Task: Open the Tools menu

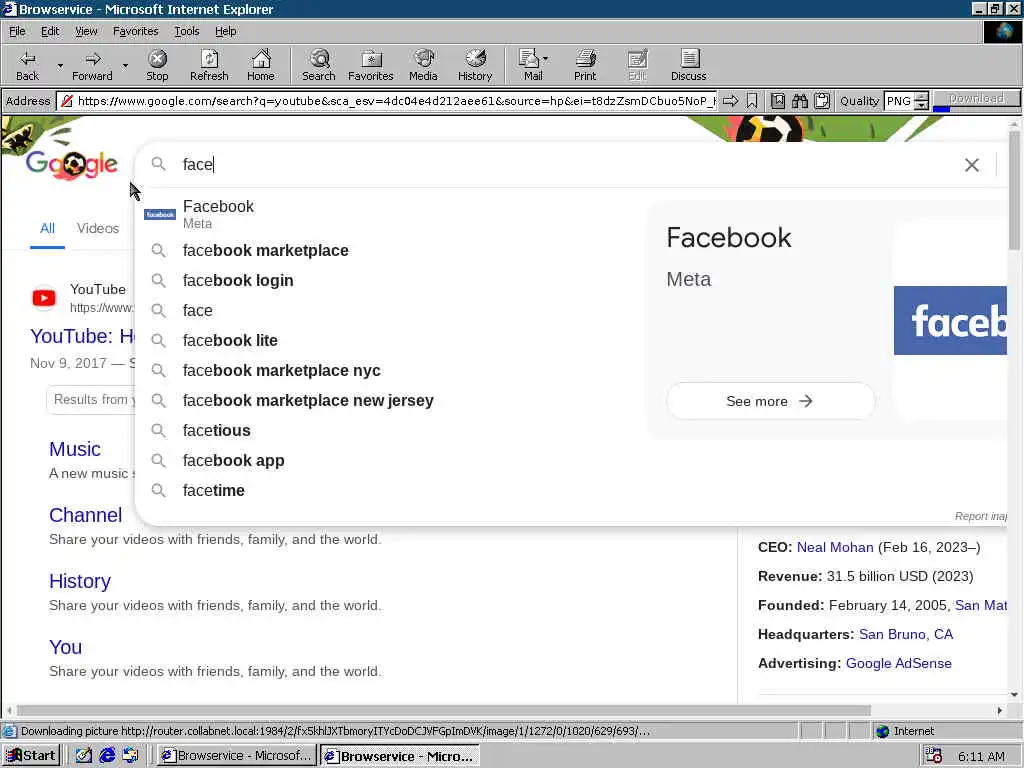Action: click(x=186, y=31)
